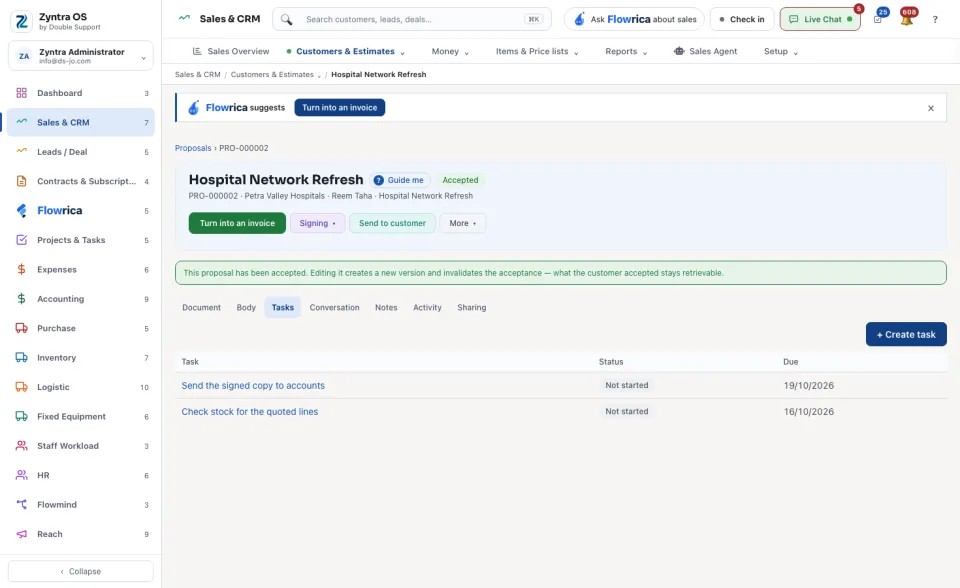Expand Customers & Estimates menu
This screenshot has width=960, height=588.
coord(346,51)
